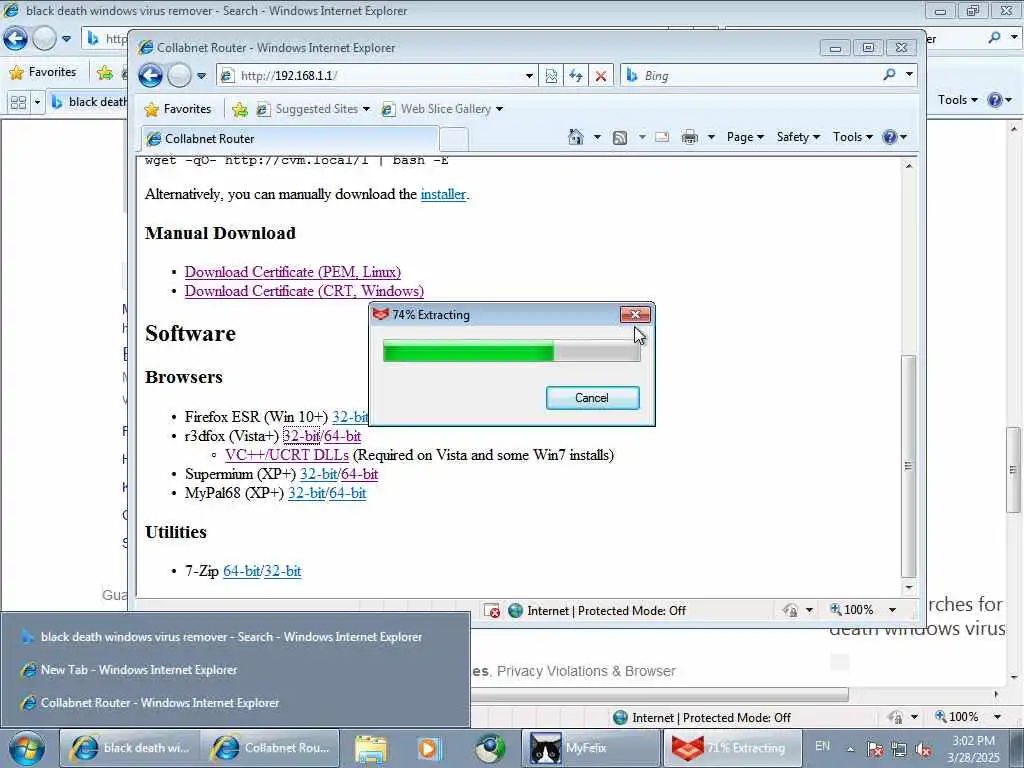This screenshot has width=1024, height=768.
Task: Click the address bar showing 192.168.1.1
Action: tap(376, 76)
